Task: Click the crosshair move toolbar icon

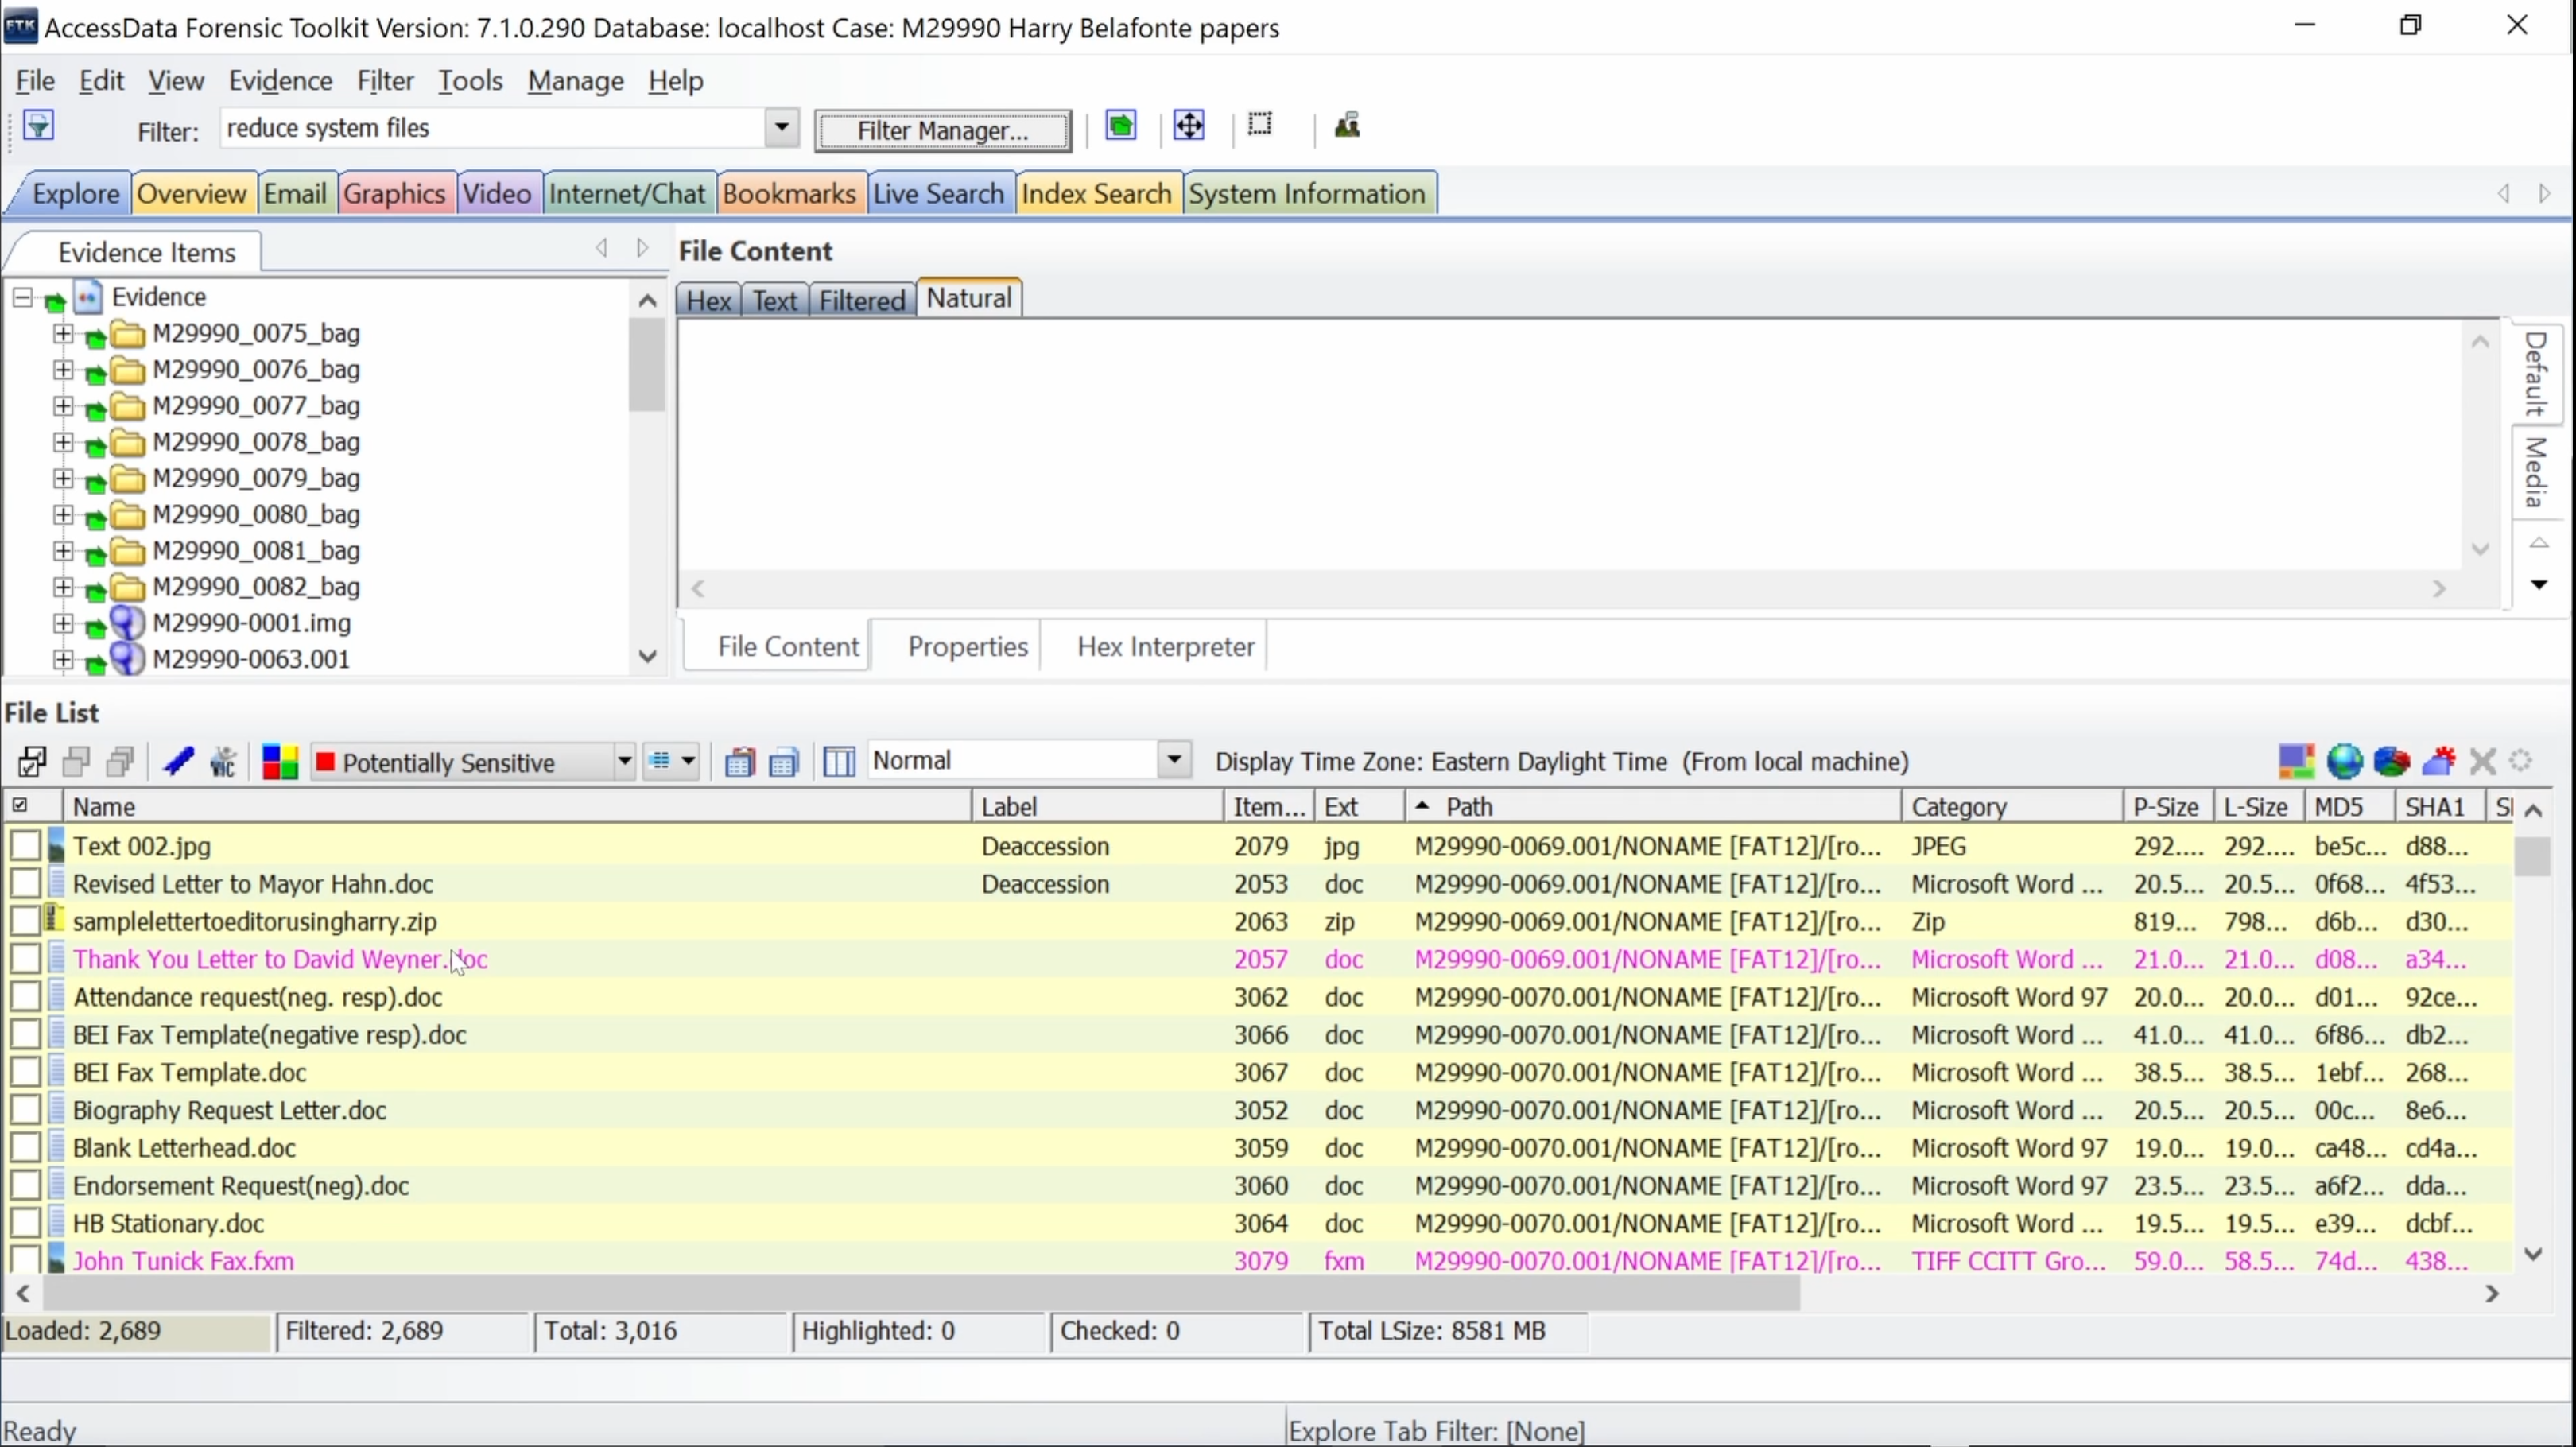Action: point(1188,126)
